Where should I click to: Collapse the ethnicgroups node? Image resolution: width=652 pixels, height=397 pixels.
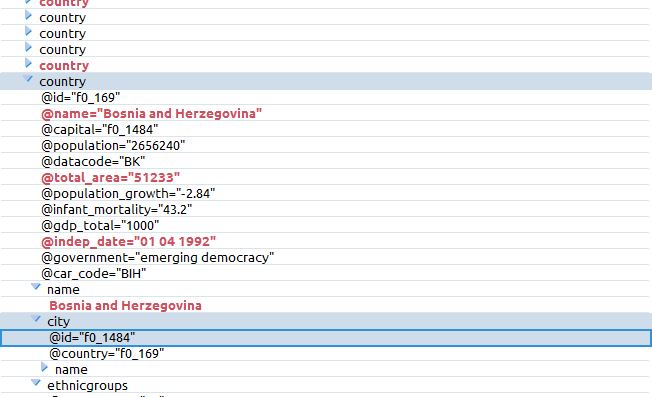[36, 383]
